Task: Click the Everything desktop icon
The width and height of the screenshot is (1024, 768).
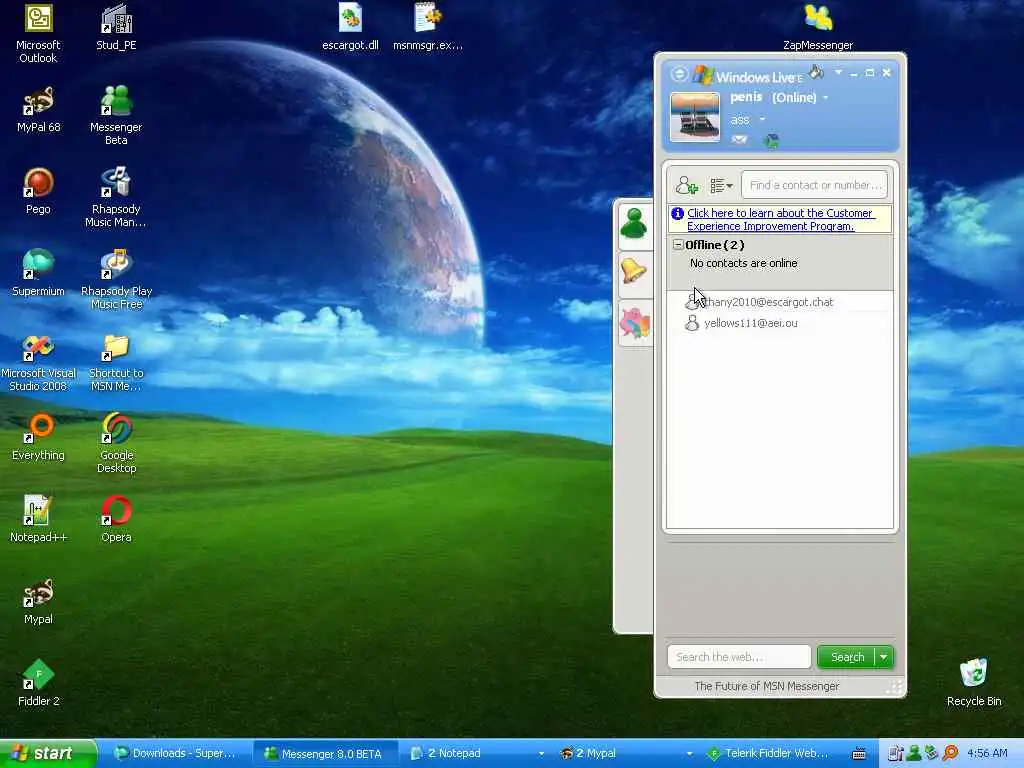Action: [x=38, y=438]
